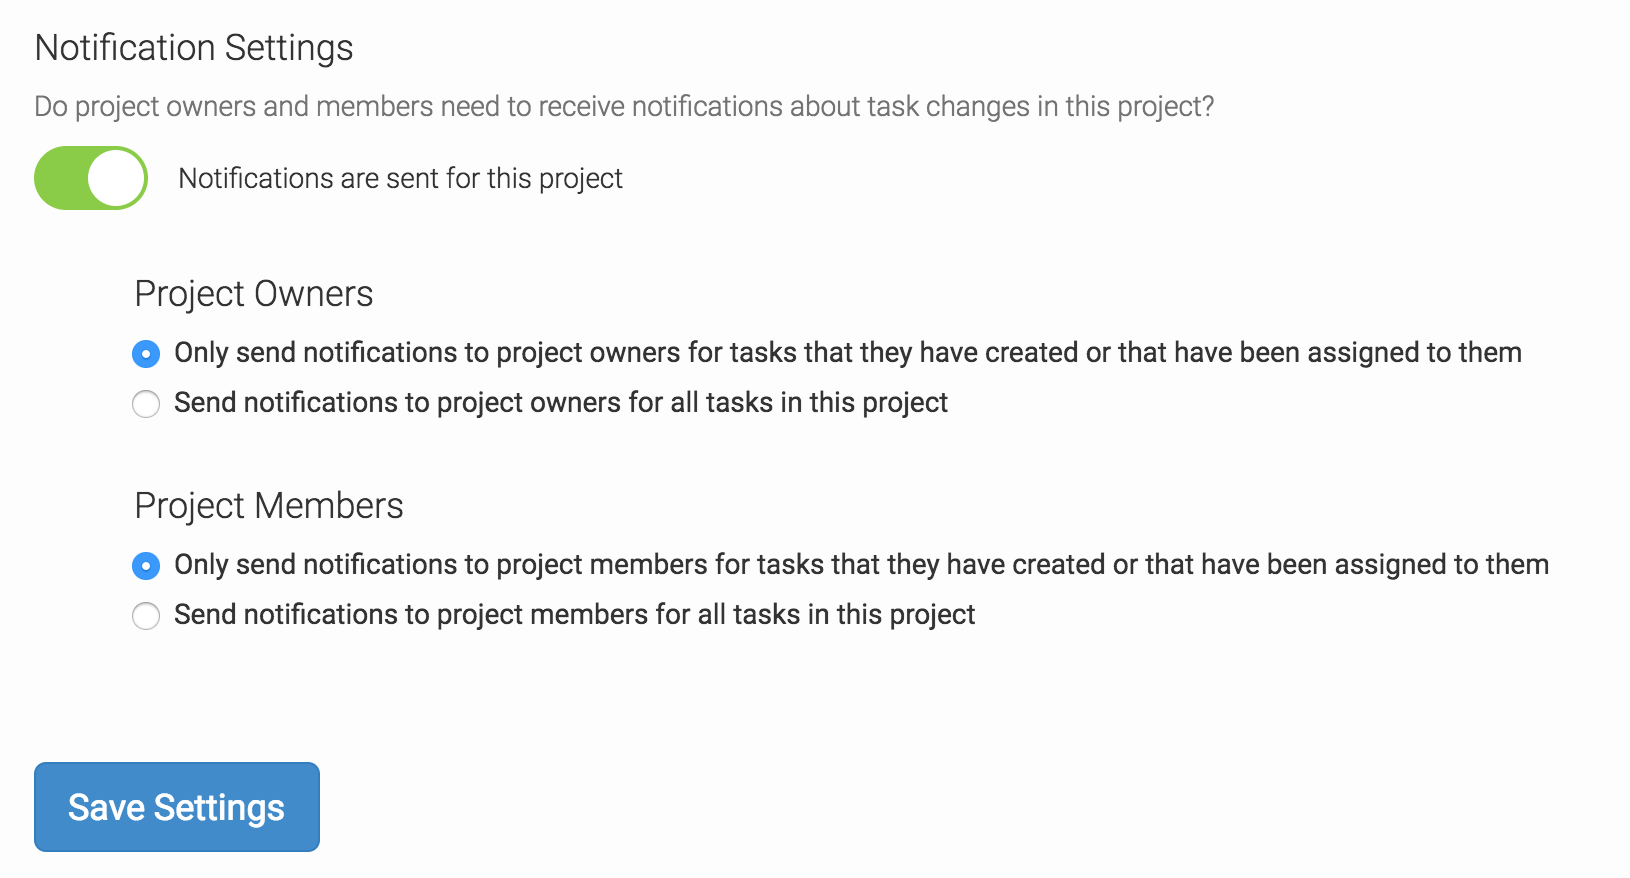Click the white knob of the notifications switch

click(x=117, y=178)
